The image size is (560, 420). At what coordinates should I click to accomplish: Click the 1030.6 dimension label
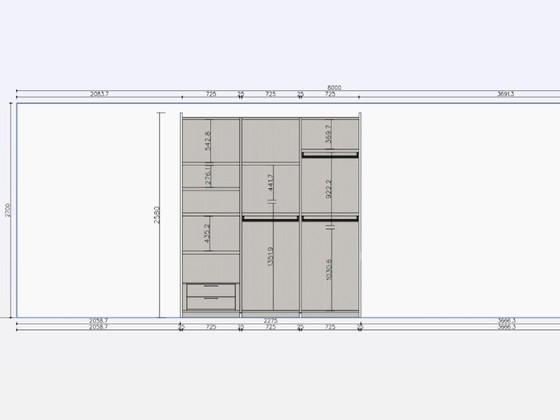click(x=329, y=270)
